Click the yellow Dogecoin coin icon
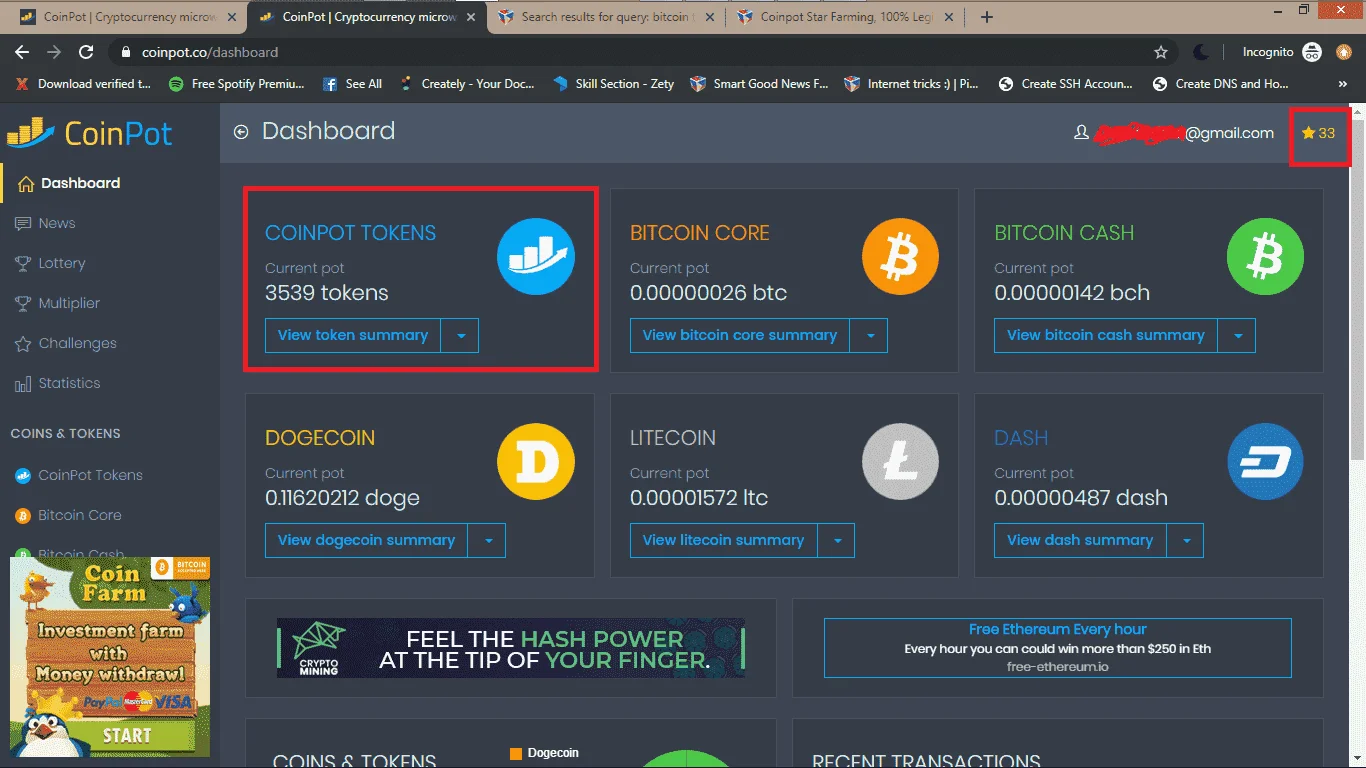This screenshot has height=768, width=1366. pos(536,461)
